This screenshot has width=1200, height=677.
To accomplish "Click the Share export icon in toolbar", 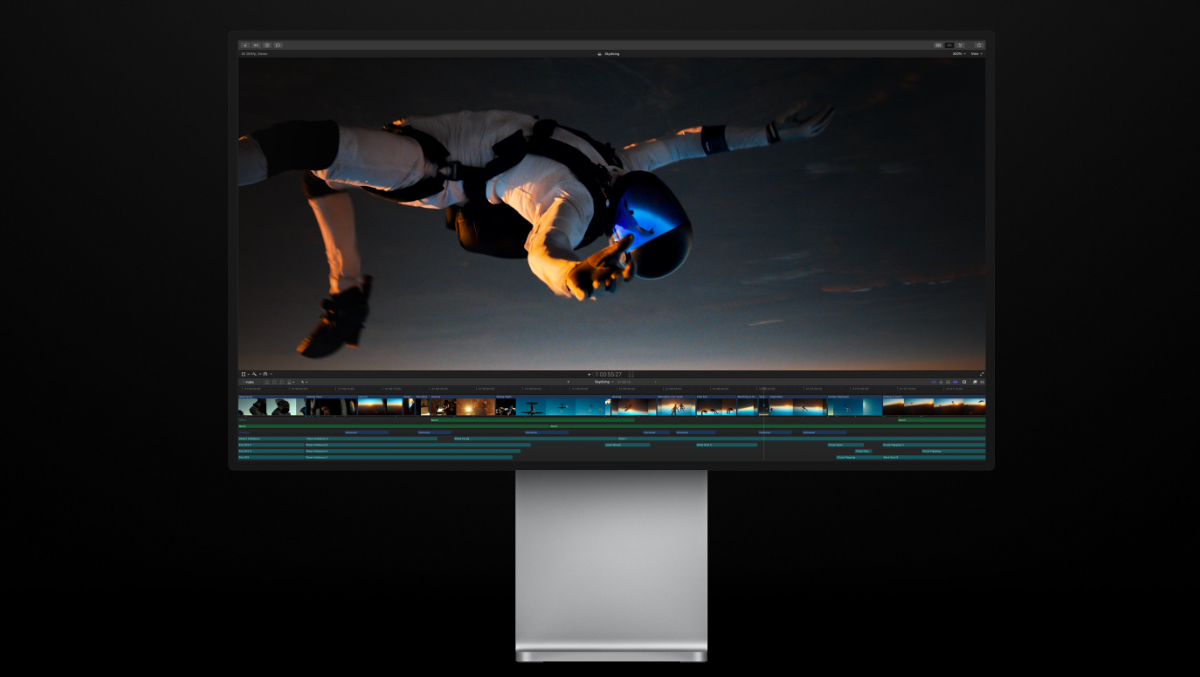I will (x=979, y=45).
